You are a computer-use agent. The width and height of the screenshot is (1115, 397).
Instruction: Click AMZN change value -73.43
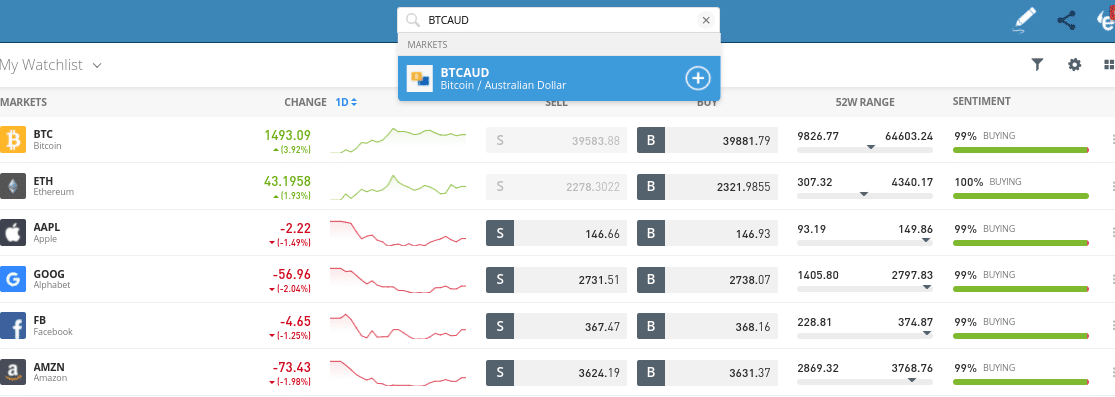tap(292, 367)
